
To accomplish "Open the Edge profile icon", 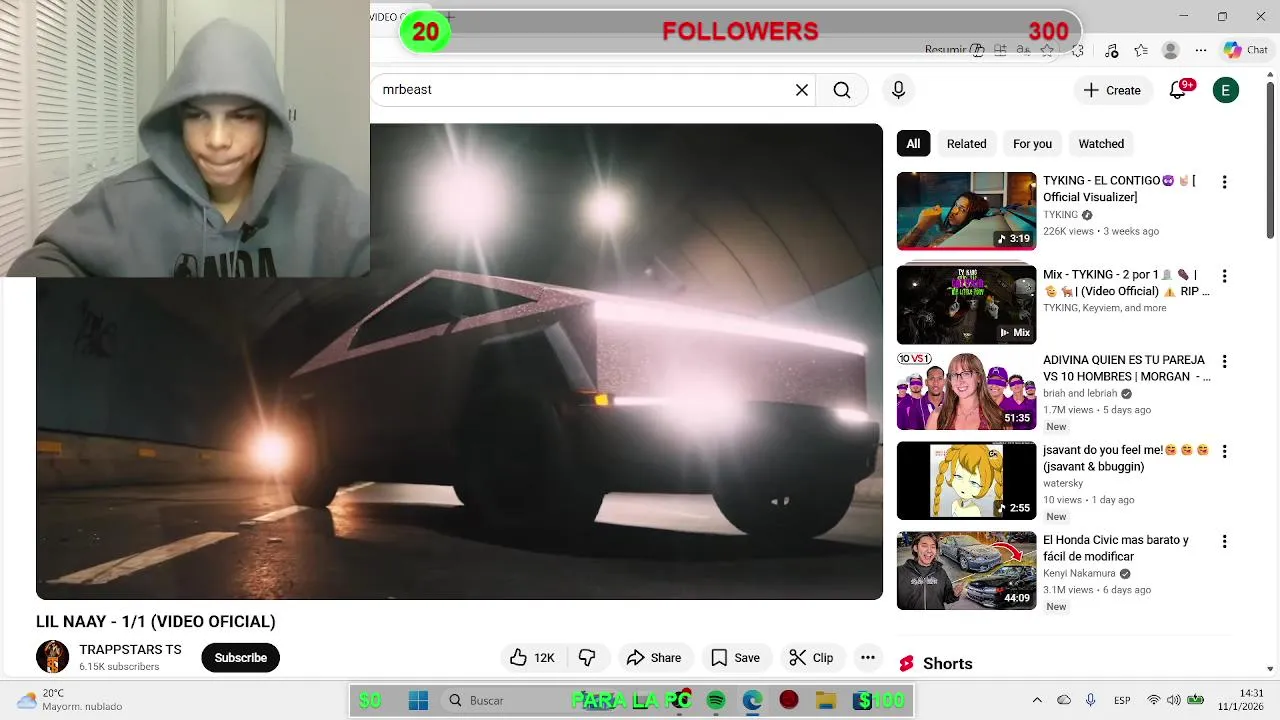I will (1170, 50).
